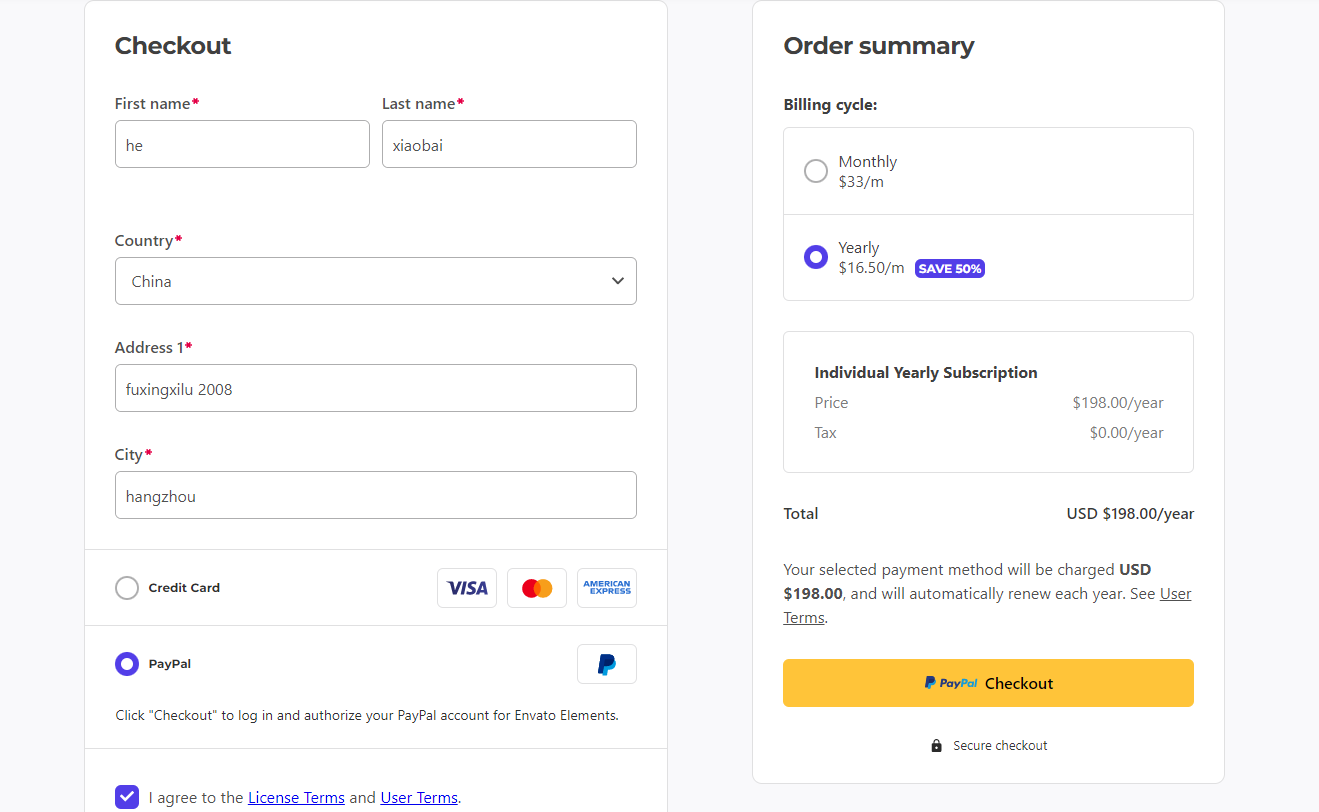Click the Mastercard logo
The image size is (1319, 812).
click(537, 588)
